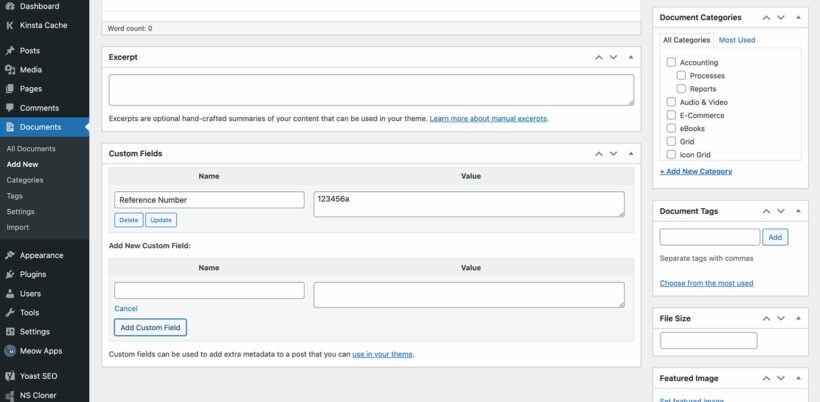The image size is (820, 402).
Task: Move Featured Image panel down
Action: tap(781, 378)
